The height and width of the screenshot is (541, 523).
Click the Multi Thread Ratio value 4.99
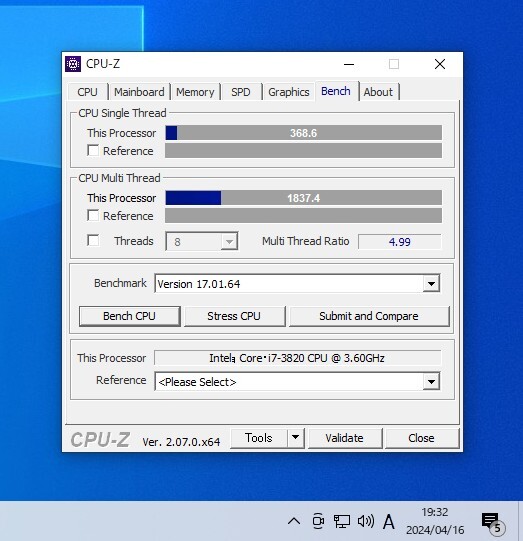tap(400, 242)
